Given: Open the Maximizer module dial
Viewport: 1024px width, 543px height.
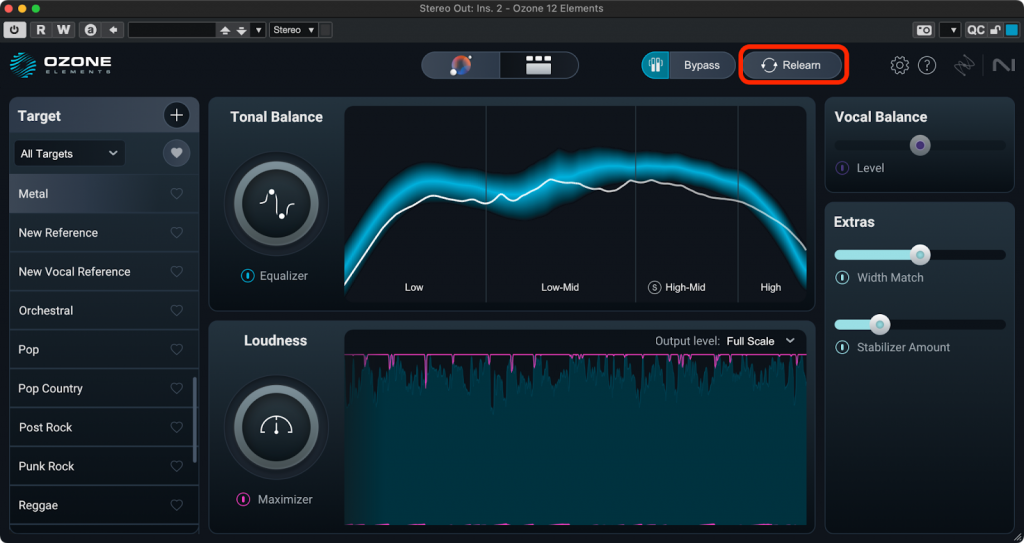Looking at the screenshot, I should pos(275,427).
